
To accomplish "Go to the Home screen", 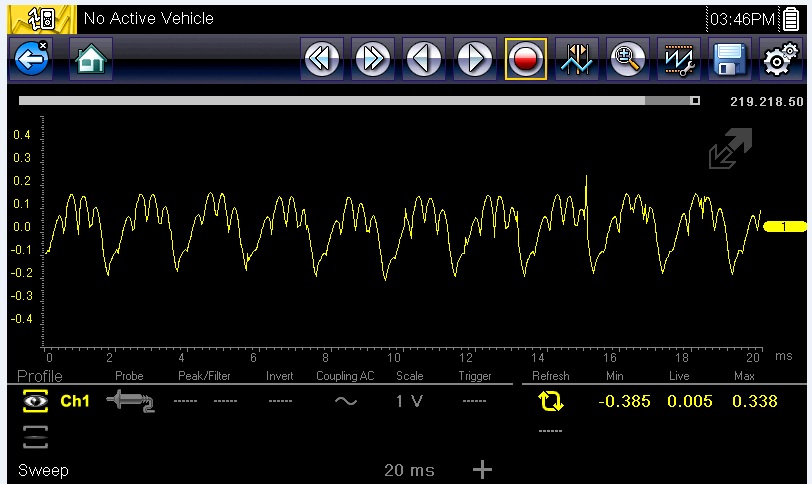I will [x=90, y=60].
